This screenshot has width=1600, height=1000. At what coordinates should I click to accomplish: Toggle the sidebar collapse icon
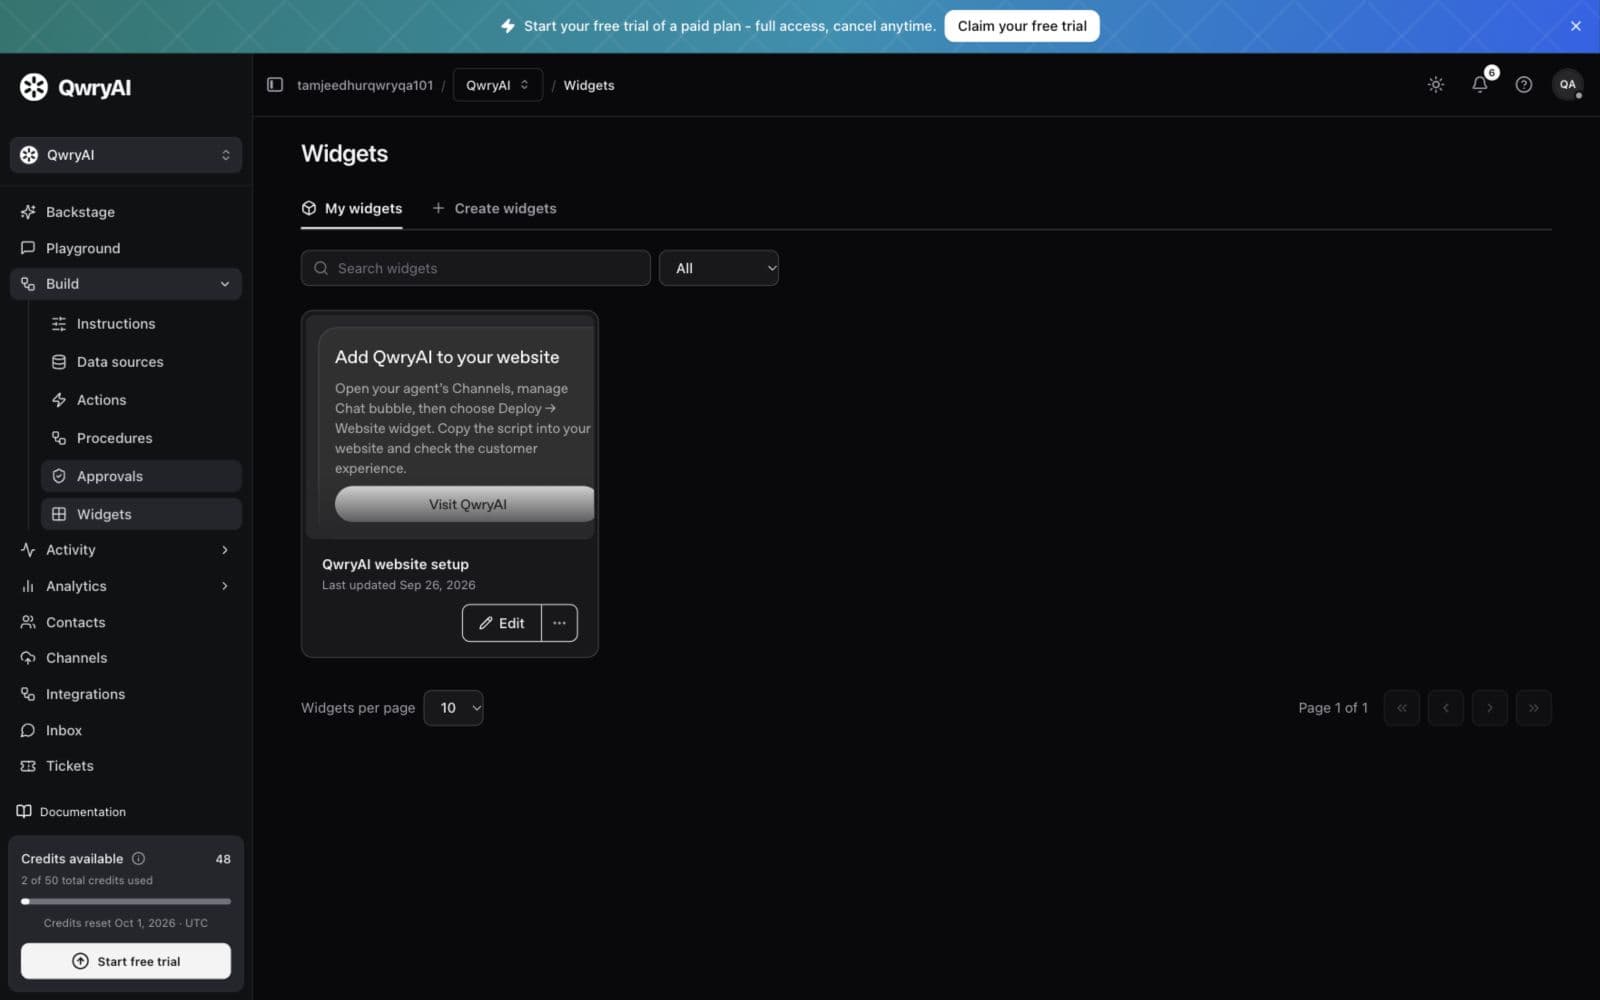point(275,85)
